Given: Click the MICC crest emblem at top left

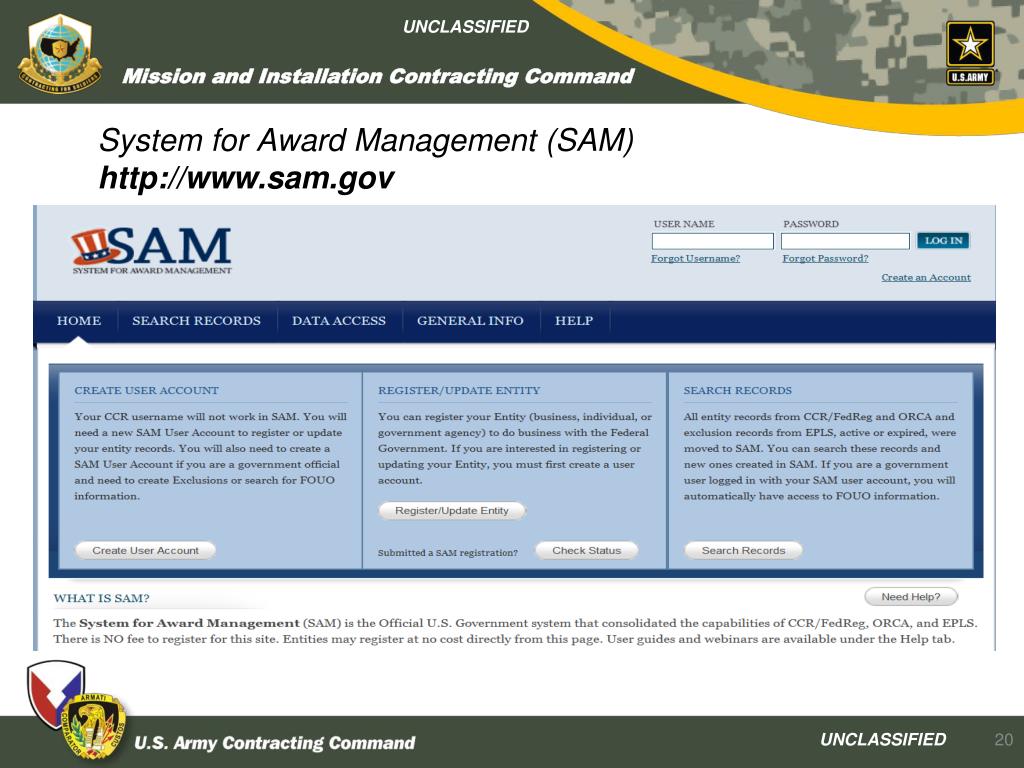Looking at the screenshot, I should pyautogui.click(x=59, y=54).
